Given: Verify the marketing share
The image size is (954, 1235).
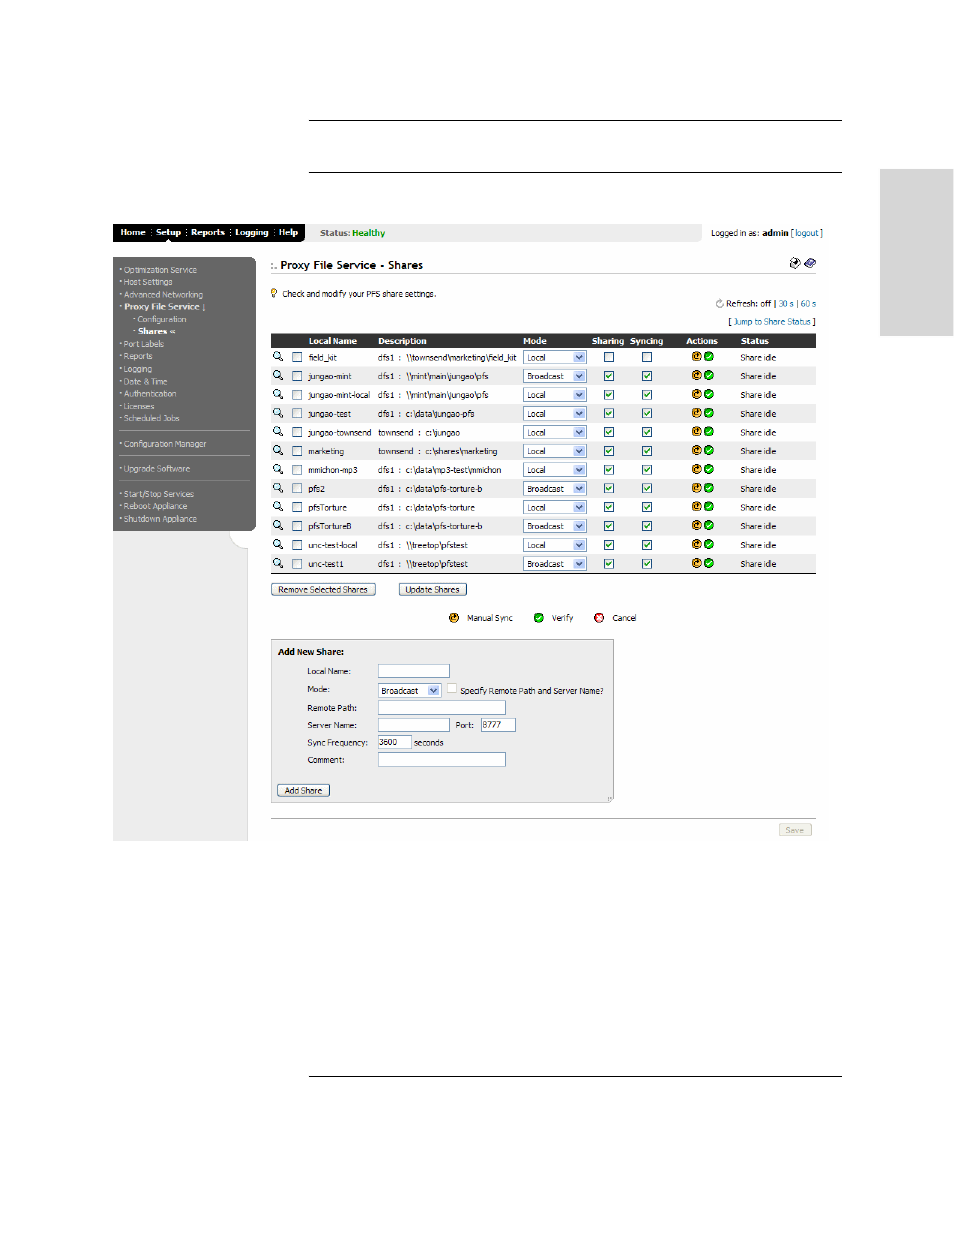Looking at the screenshot, I should coord(709,450).
